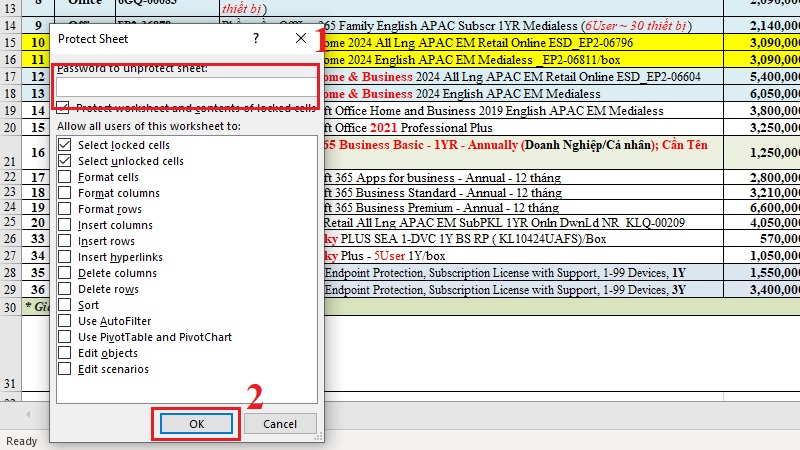
Task: Close the Protect Sheet dialog
Action: tap(301, 38)
